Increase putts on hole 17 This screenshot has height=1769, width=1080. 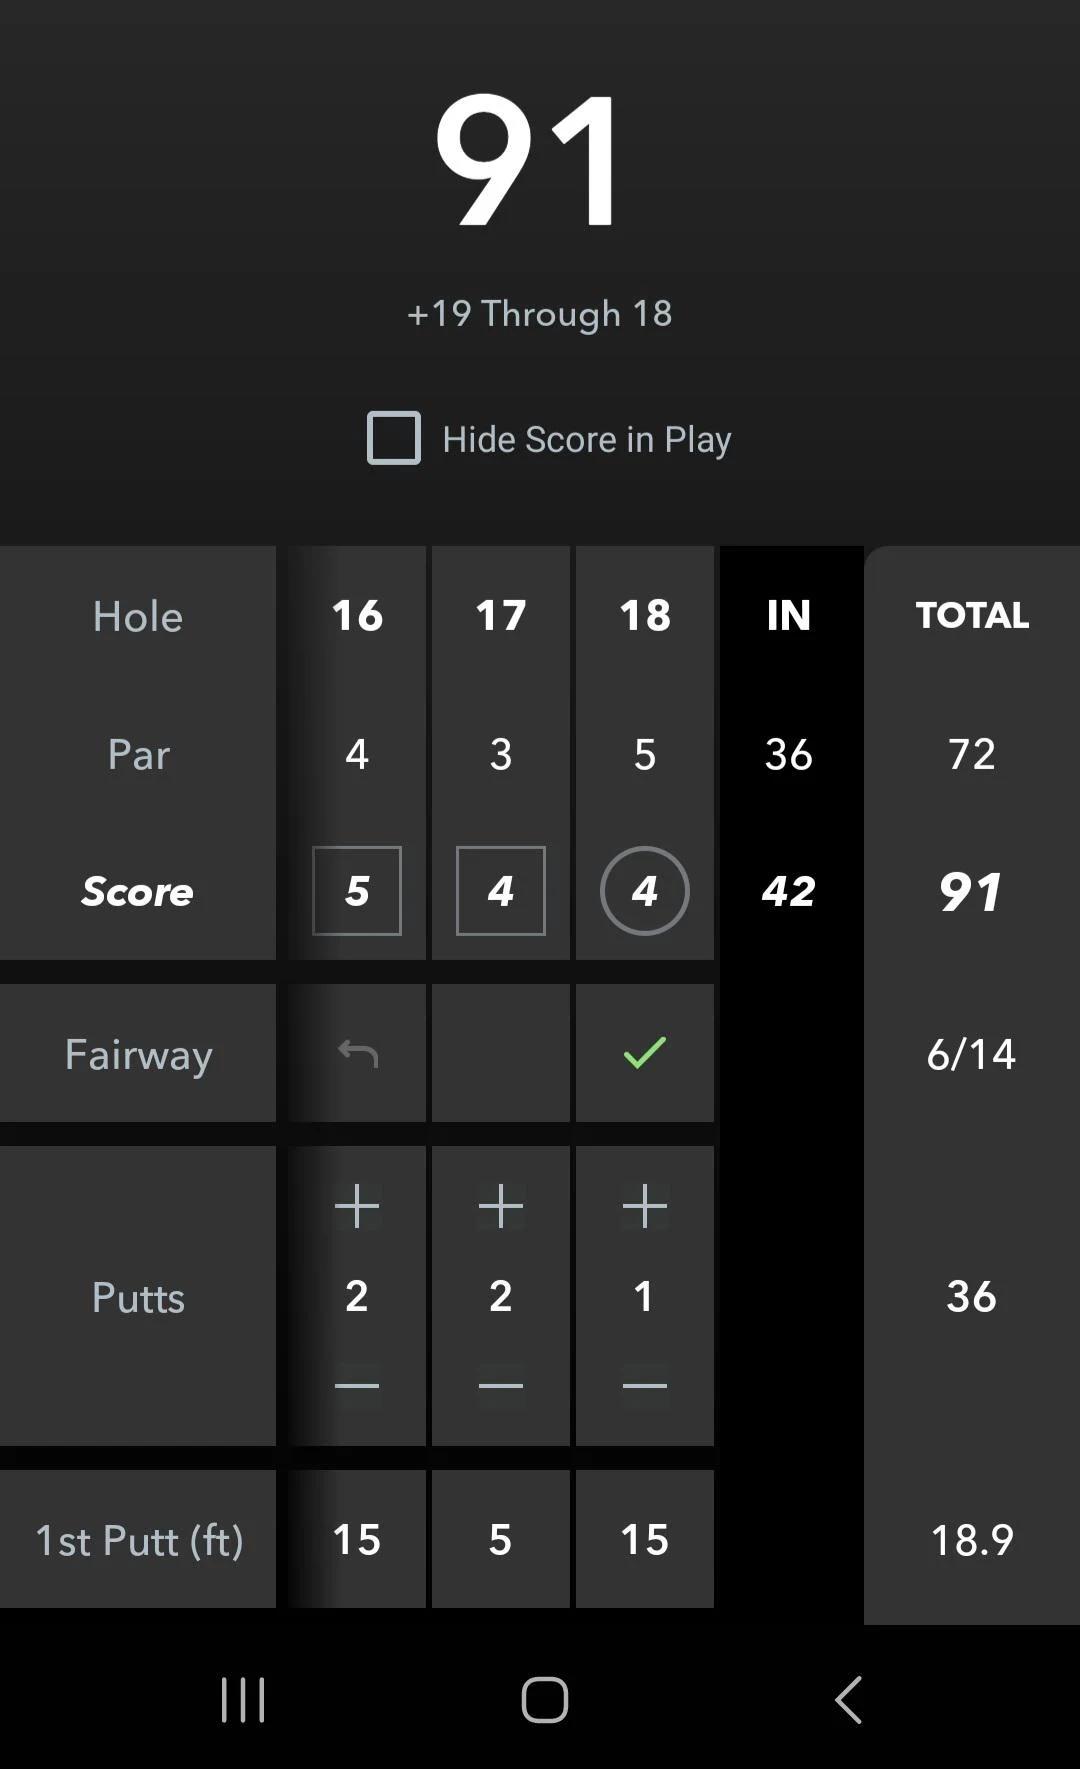(x=501, y=1205)
